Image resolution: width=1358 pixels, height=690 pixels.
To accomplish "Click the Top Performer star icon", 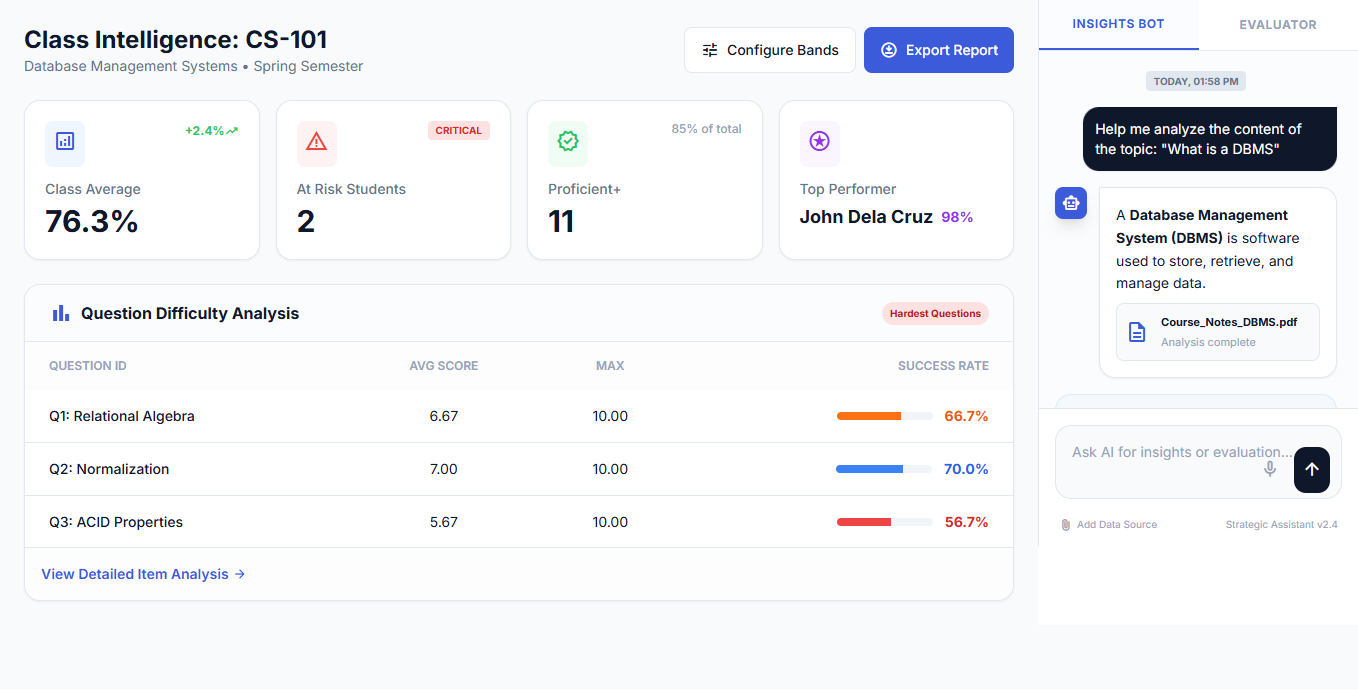I will [x=819, y=142].
